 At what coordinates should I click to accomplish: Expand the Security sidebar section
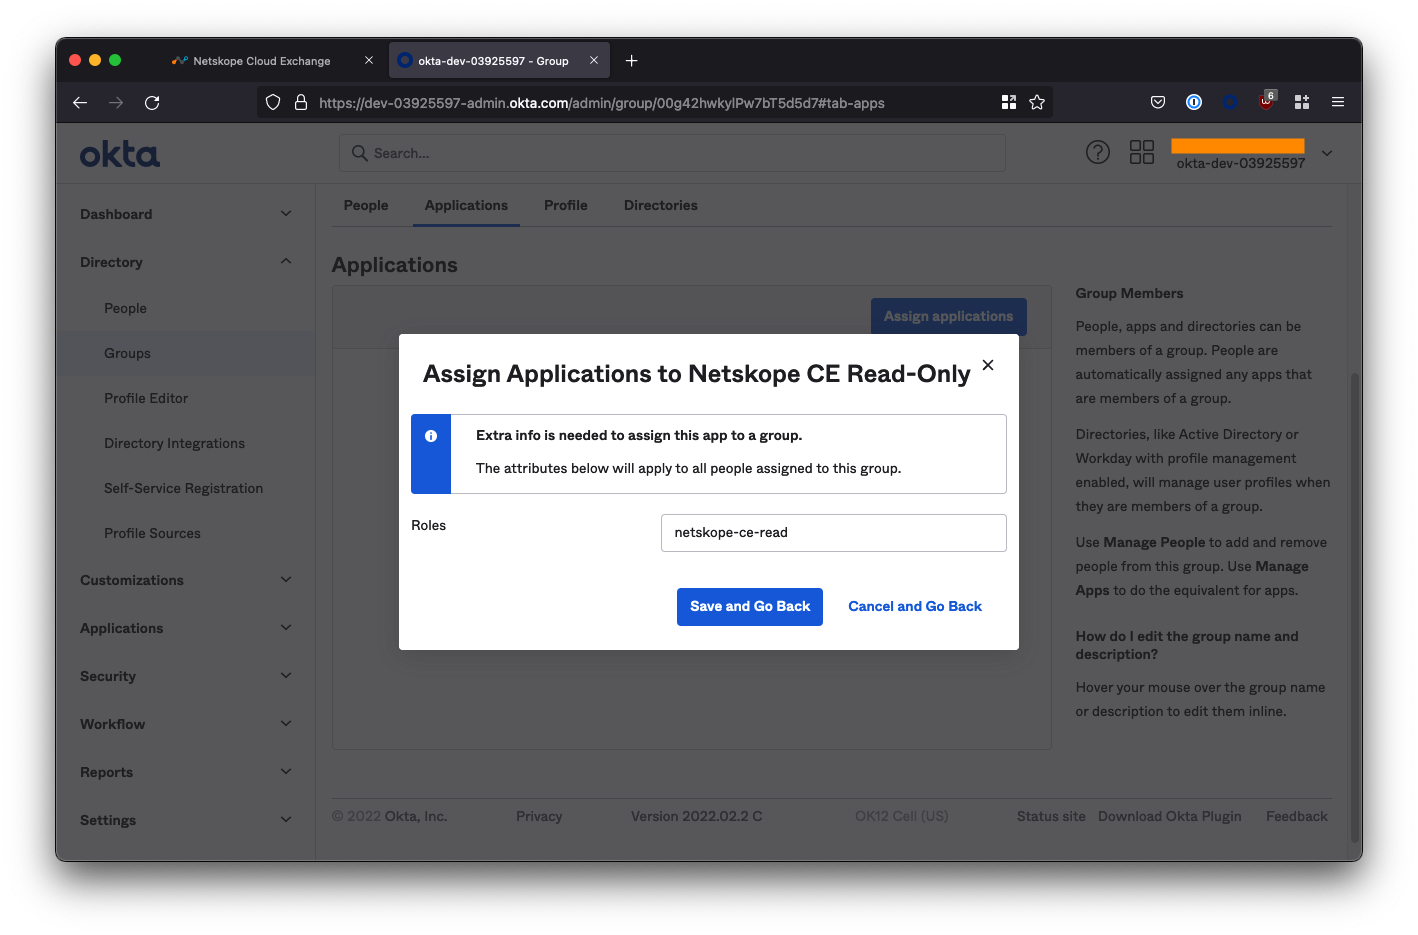[x=286, y=676]
